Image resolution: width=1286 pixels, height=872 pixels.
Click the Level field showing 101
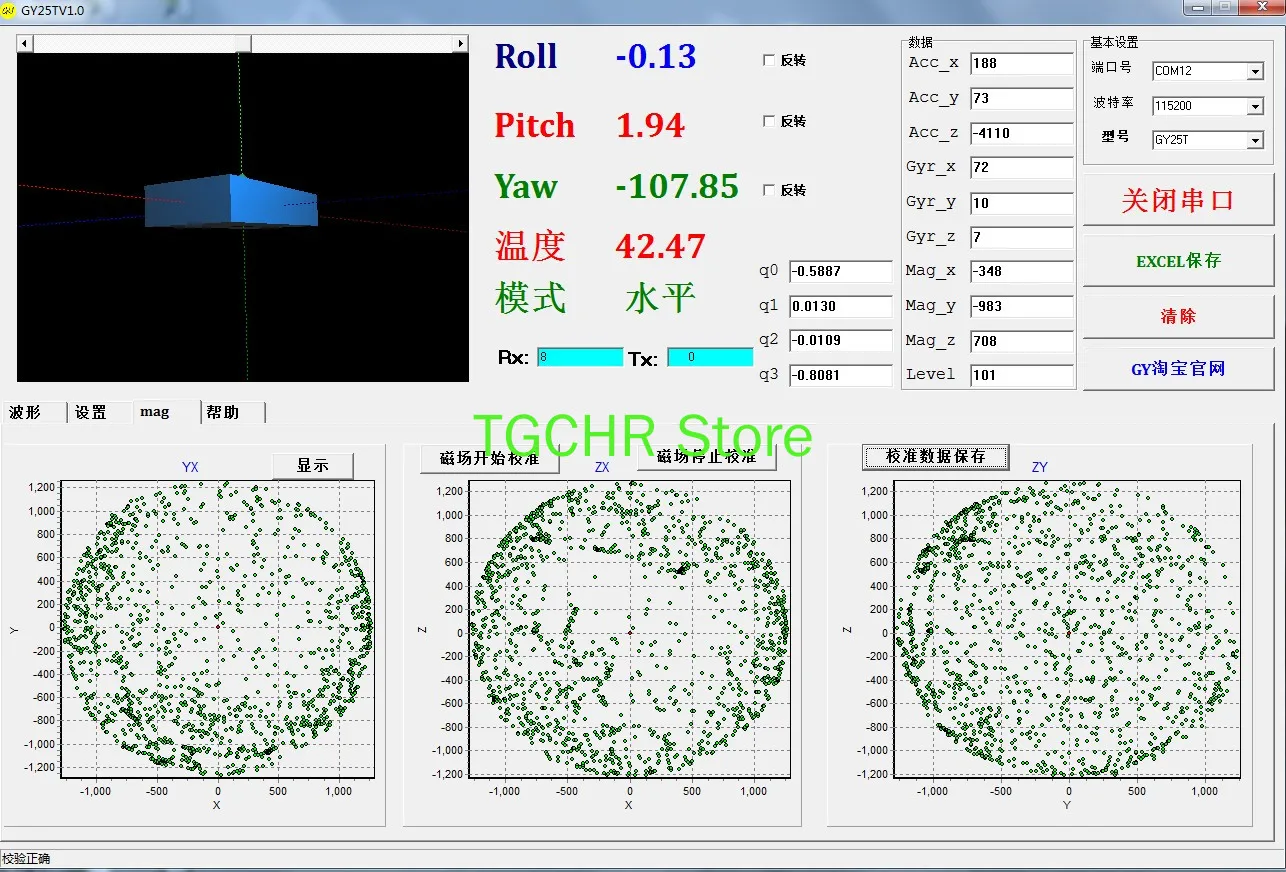1021,375
